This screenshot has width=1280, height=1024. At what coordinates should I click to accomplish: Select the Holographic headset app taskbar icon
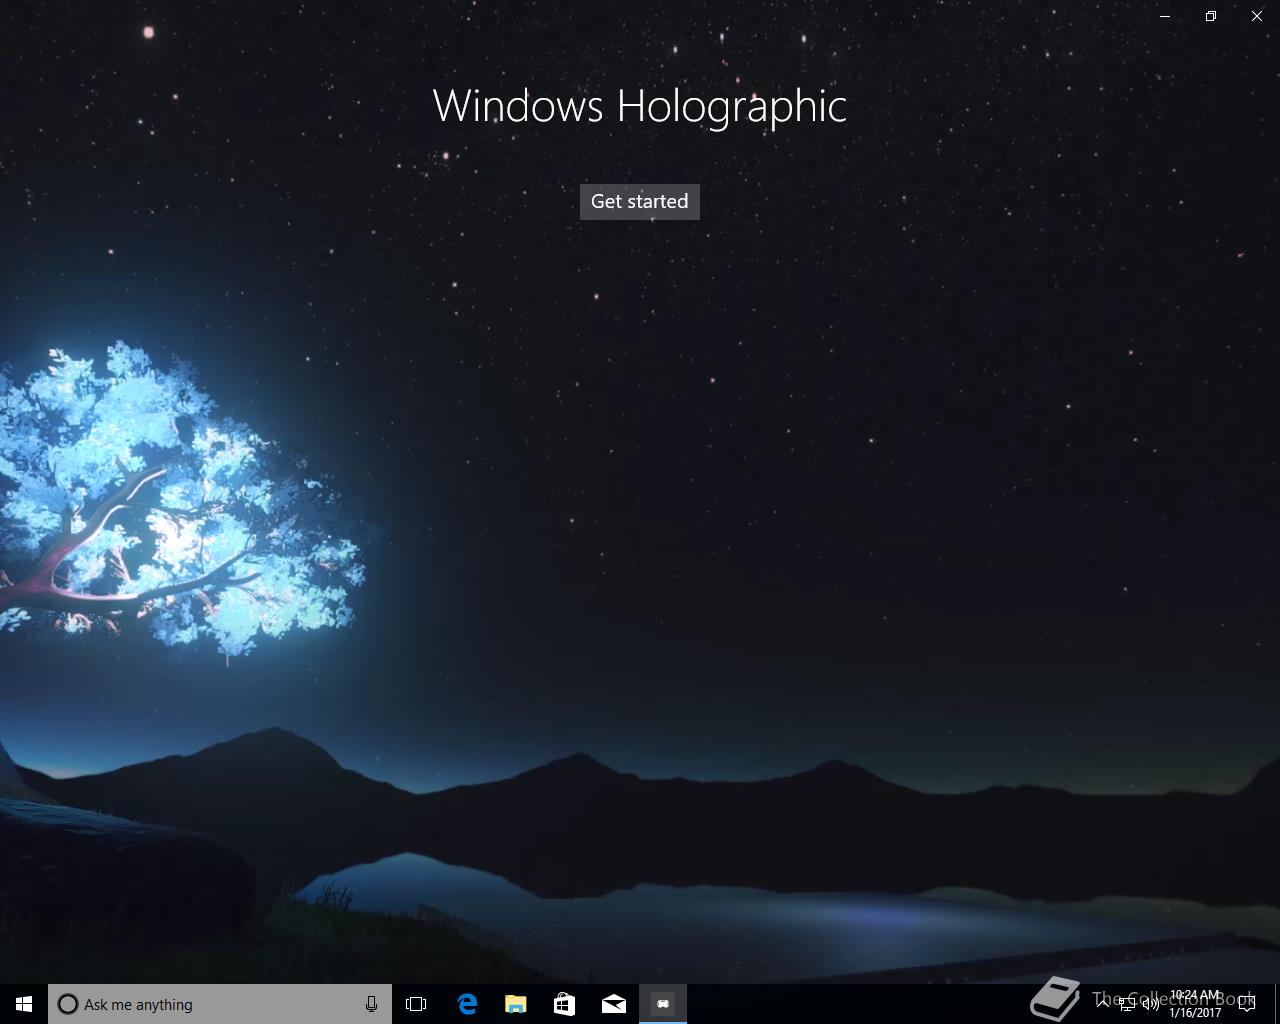(x=663, y=1004)
